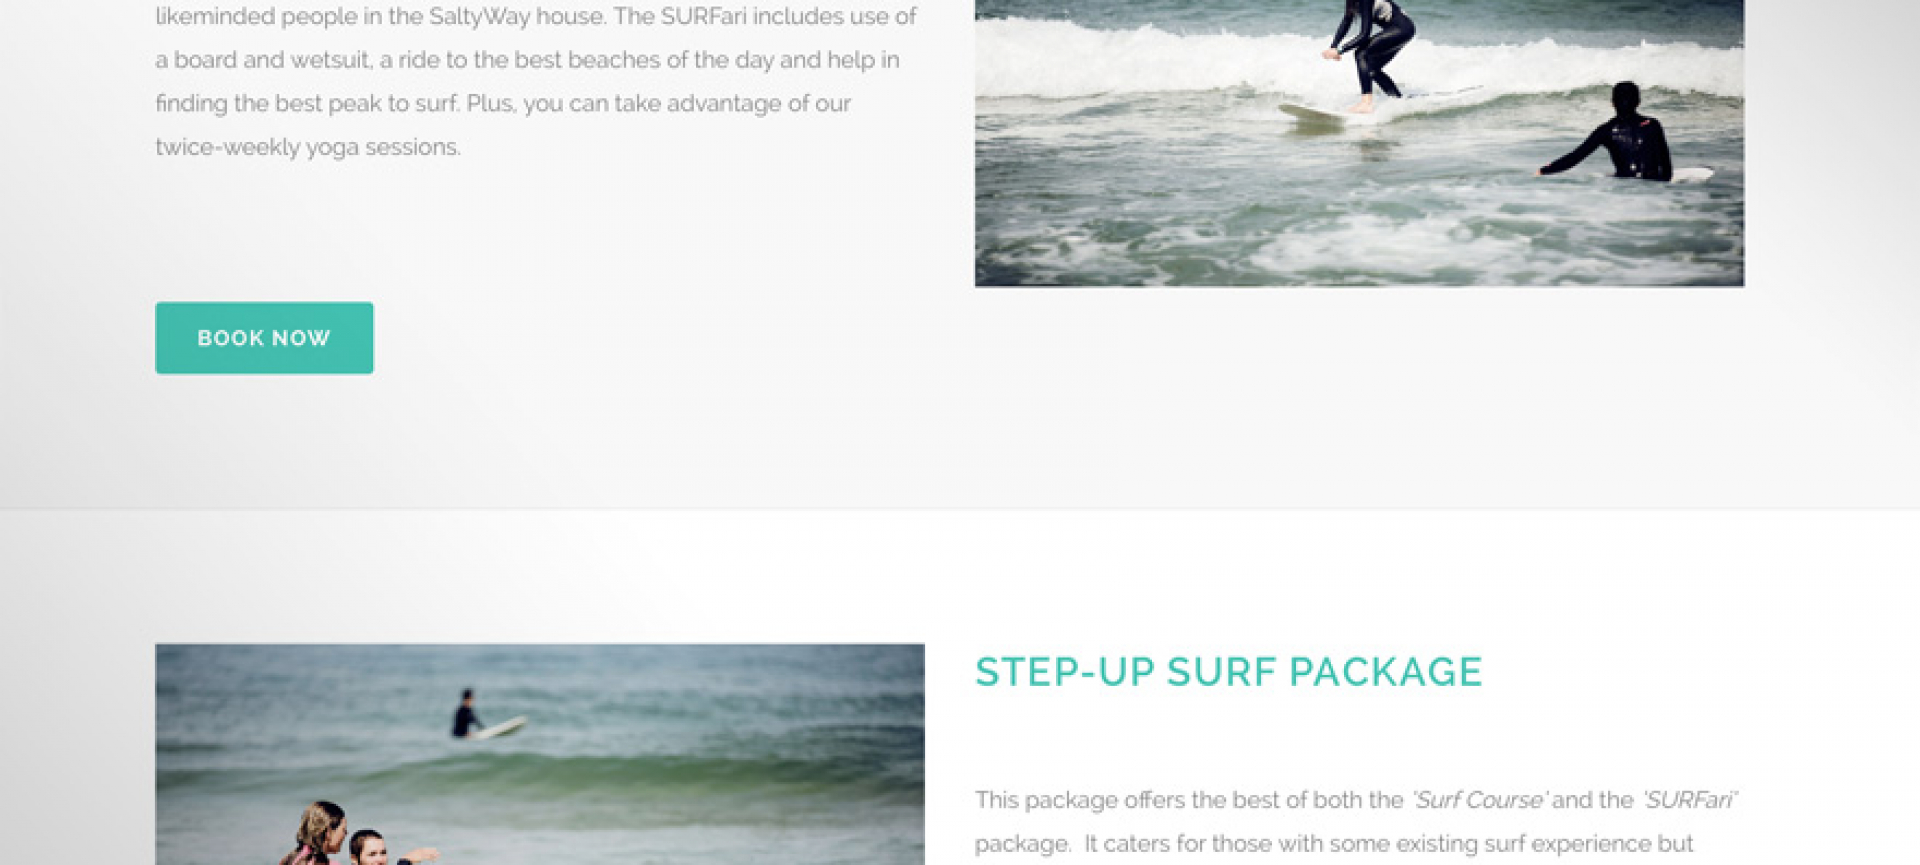This screenshot has height=865, width=1920.
Task: Click the italic 'SURFari' text in the package description
Action: pyautogui.click(x=1690, y=800)
